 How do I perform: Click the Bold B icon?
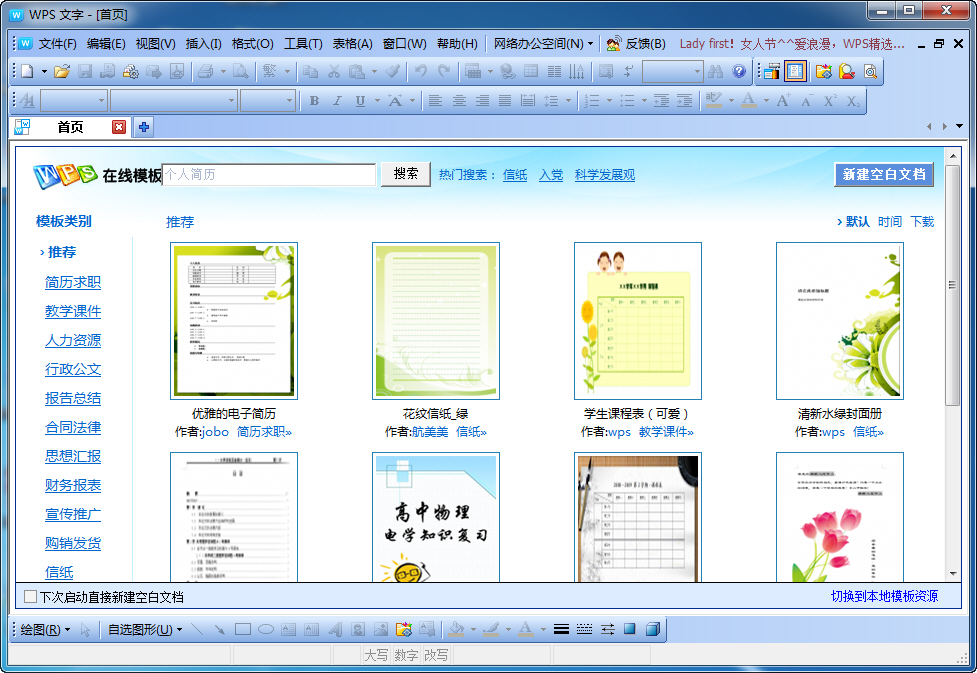point(314,100)
